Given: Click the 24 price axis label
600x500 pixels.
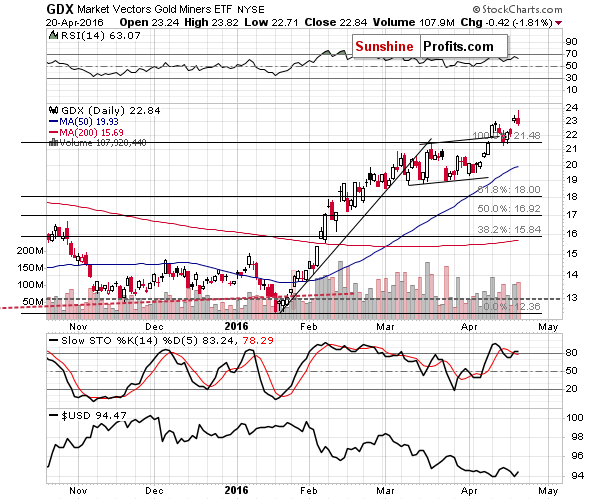Looking at the screenshot, I should click(x=571, y=108).
